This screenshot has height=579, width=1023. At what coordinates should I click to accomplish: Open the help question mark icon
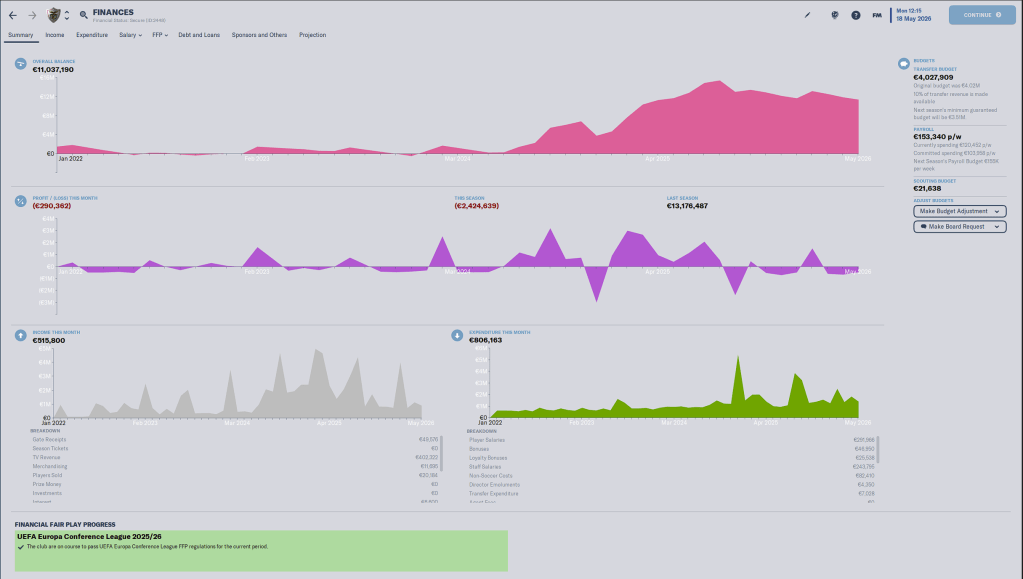[855, 15]
